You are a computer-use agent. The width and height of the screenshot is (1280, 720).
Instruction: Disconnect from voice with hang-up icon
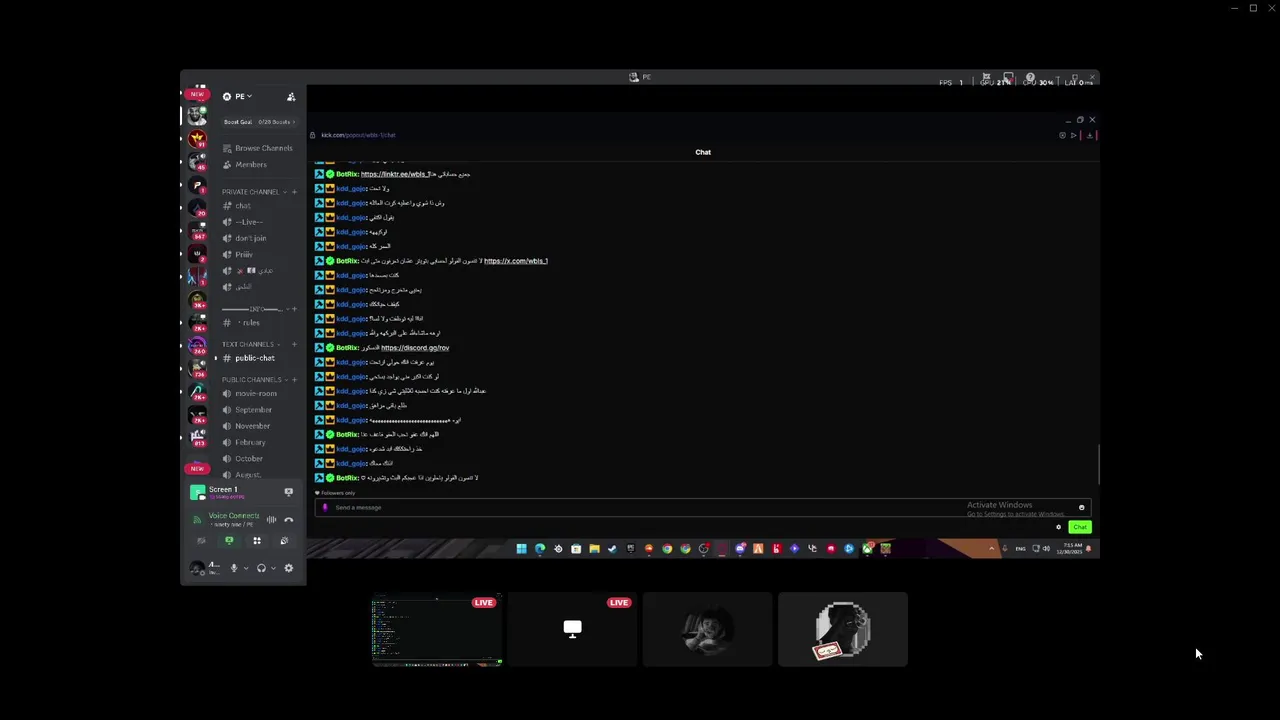pos(289,519)
